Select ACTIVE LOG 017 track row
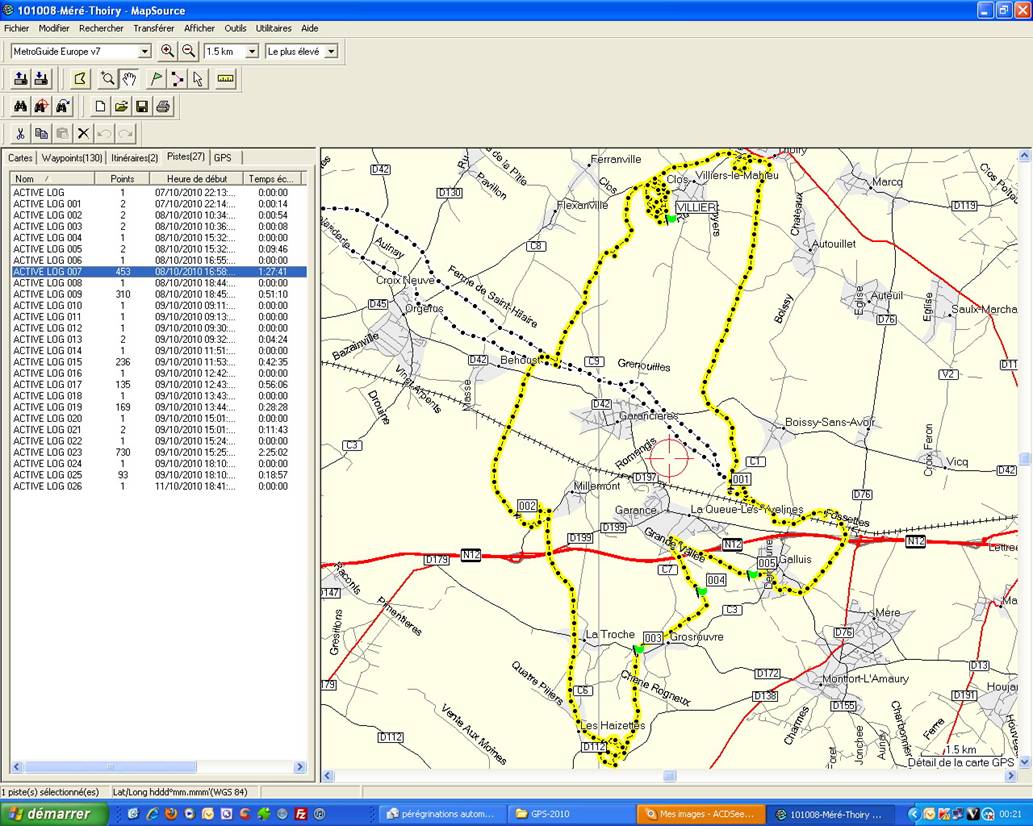This screenshot has height=826, width=1033. 159,385
